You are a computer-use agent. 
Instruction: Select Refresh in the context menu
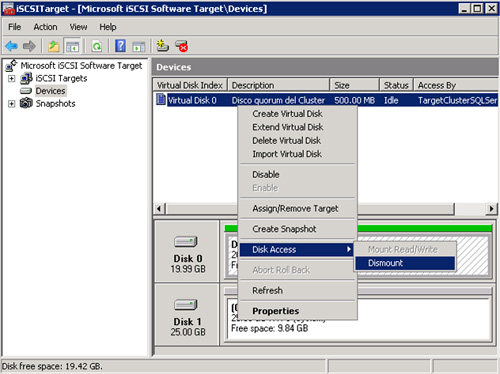pos(298,290)
